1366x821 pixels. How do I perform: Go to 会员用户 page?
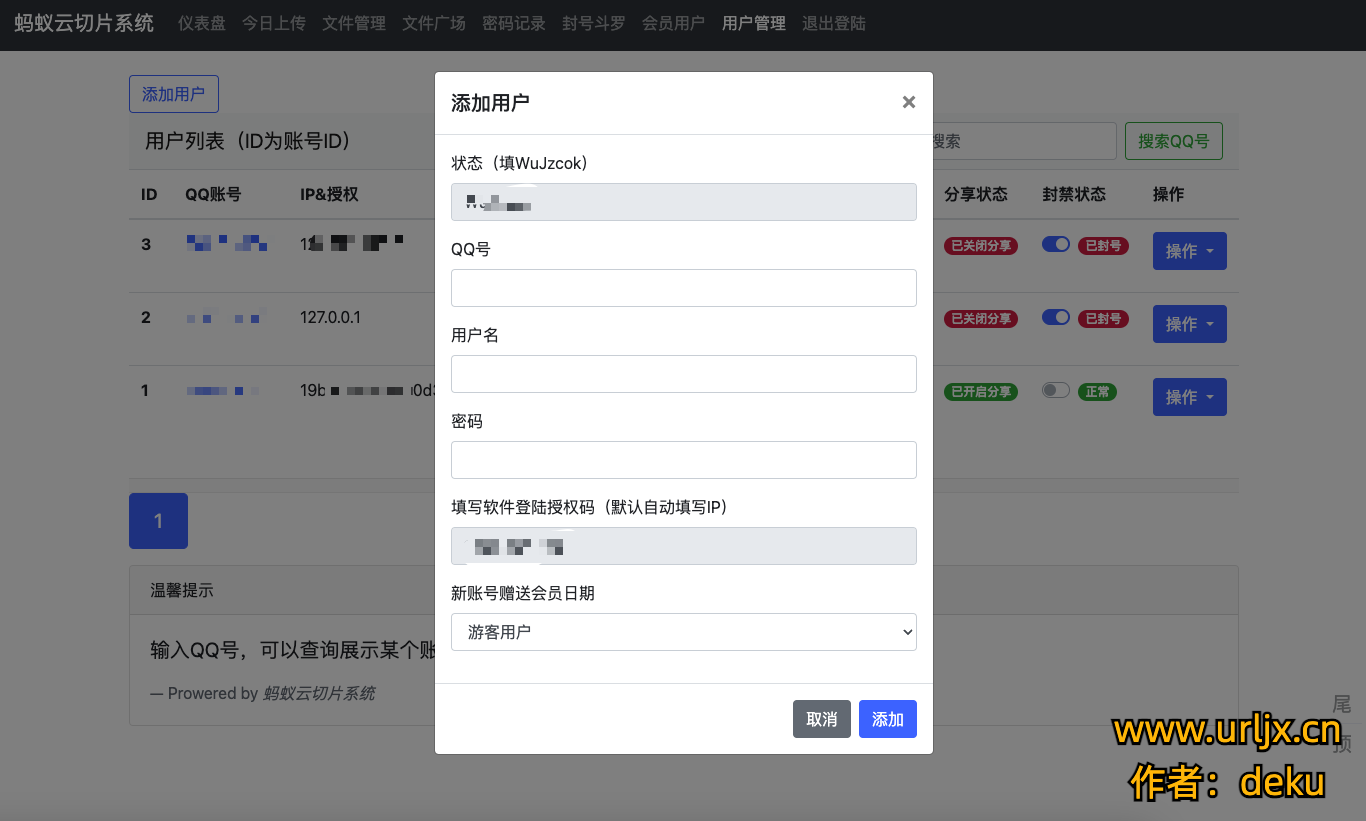[x=674, y=23]
